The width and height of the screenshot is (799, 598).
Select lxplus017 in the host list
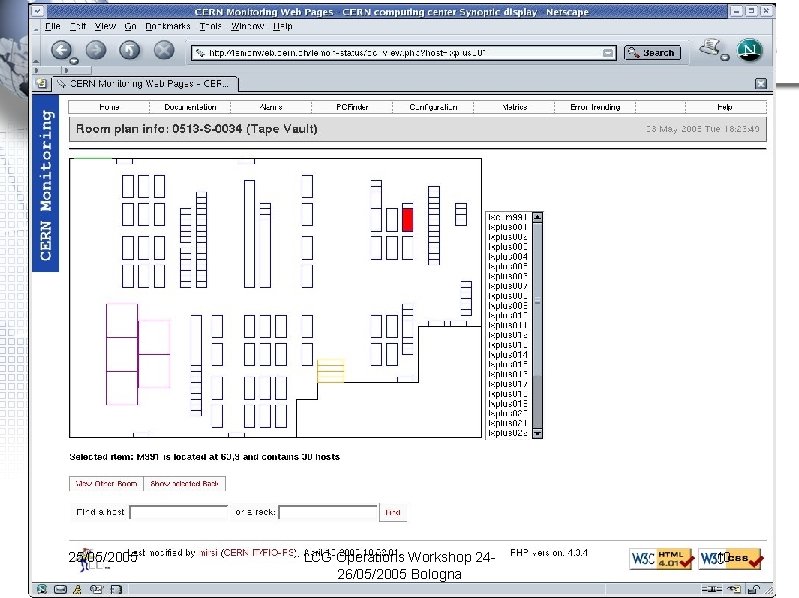tap(507, 384)
